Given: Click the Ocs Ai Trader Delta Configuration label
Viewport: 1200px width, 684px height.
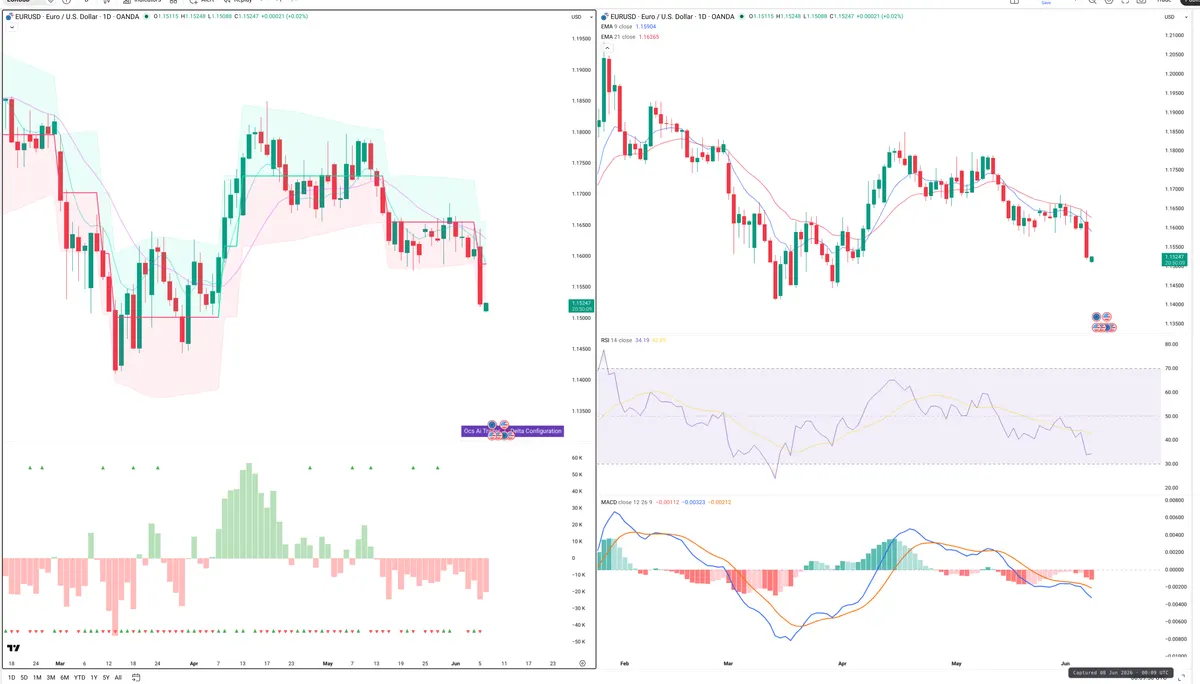Looking at the screenshot, I should coord(512,431).
